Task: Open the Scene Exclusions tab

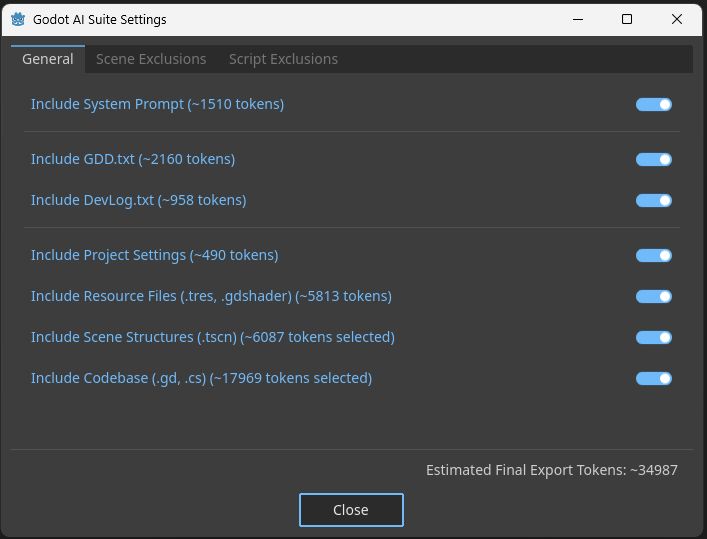Action: pos(151,59)
